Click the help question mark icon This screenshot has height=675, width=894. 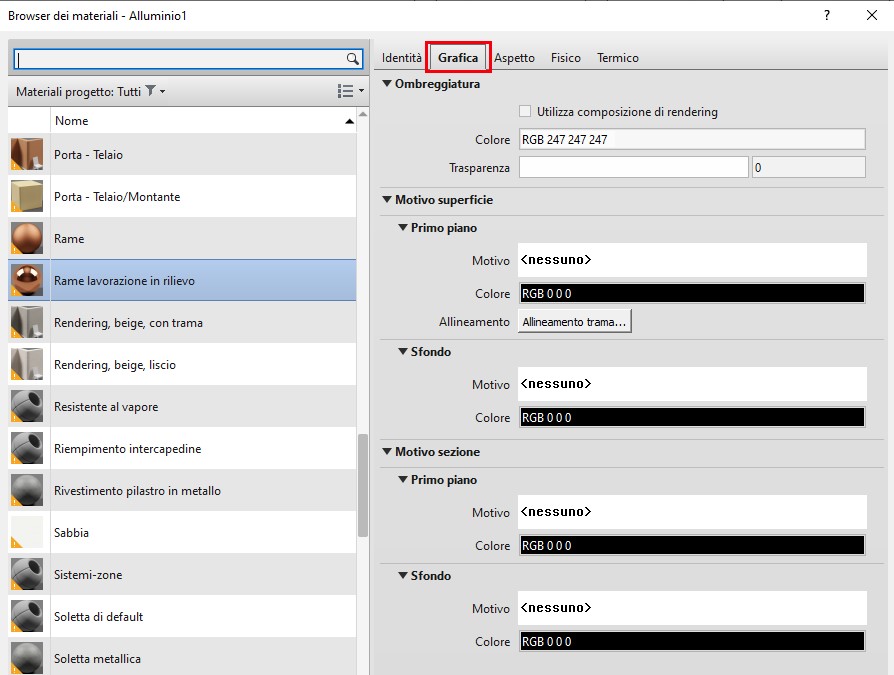(827, 15)
